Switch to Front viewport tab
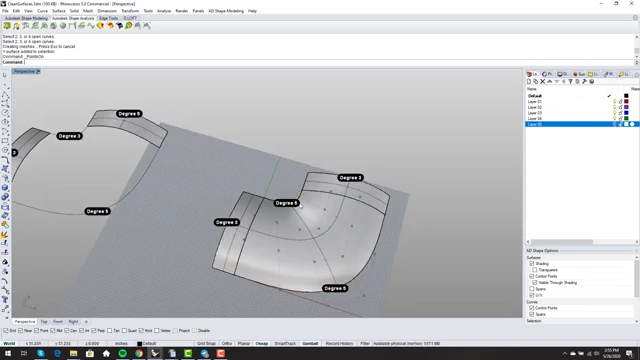Viewport: 640px width, 360px height. [x=58, y=322]
